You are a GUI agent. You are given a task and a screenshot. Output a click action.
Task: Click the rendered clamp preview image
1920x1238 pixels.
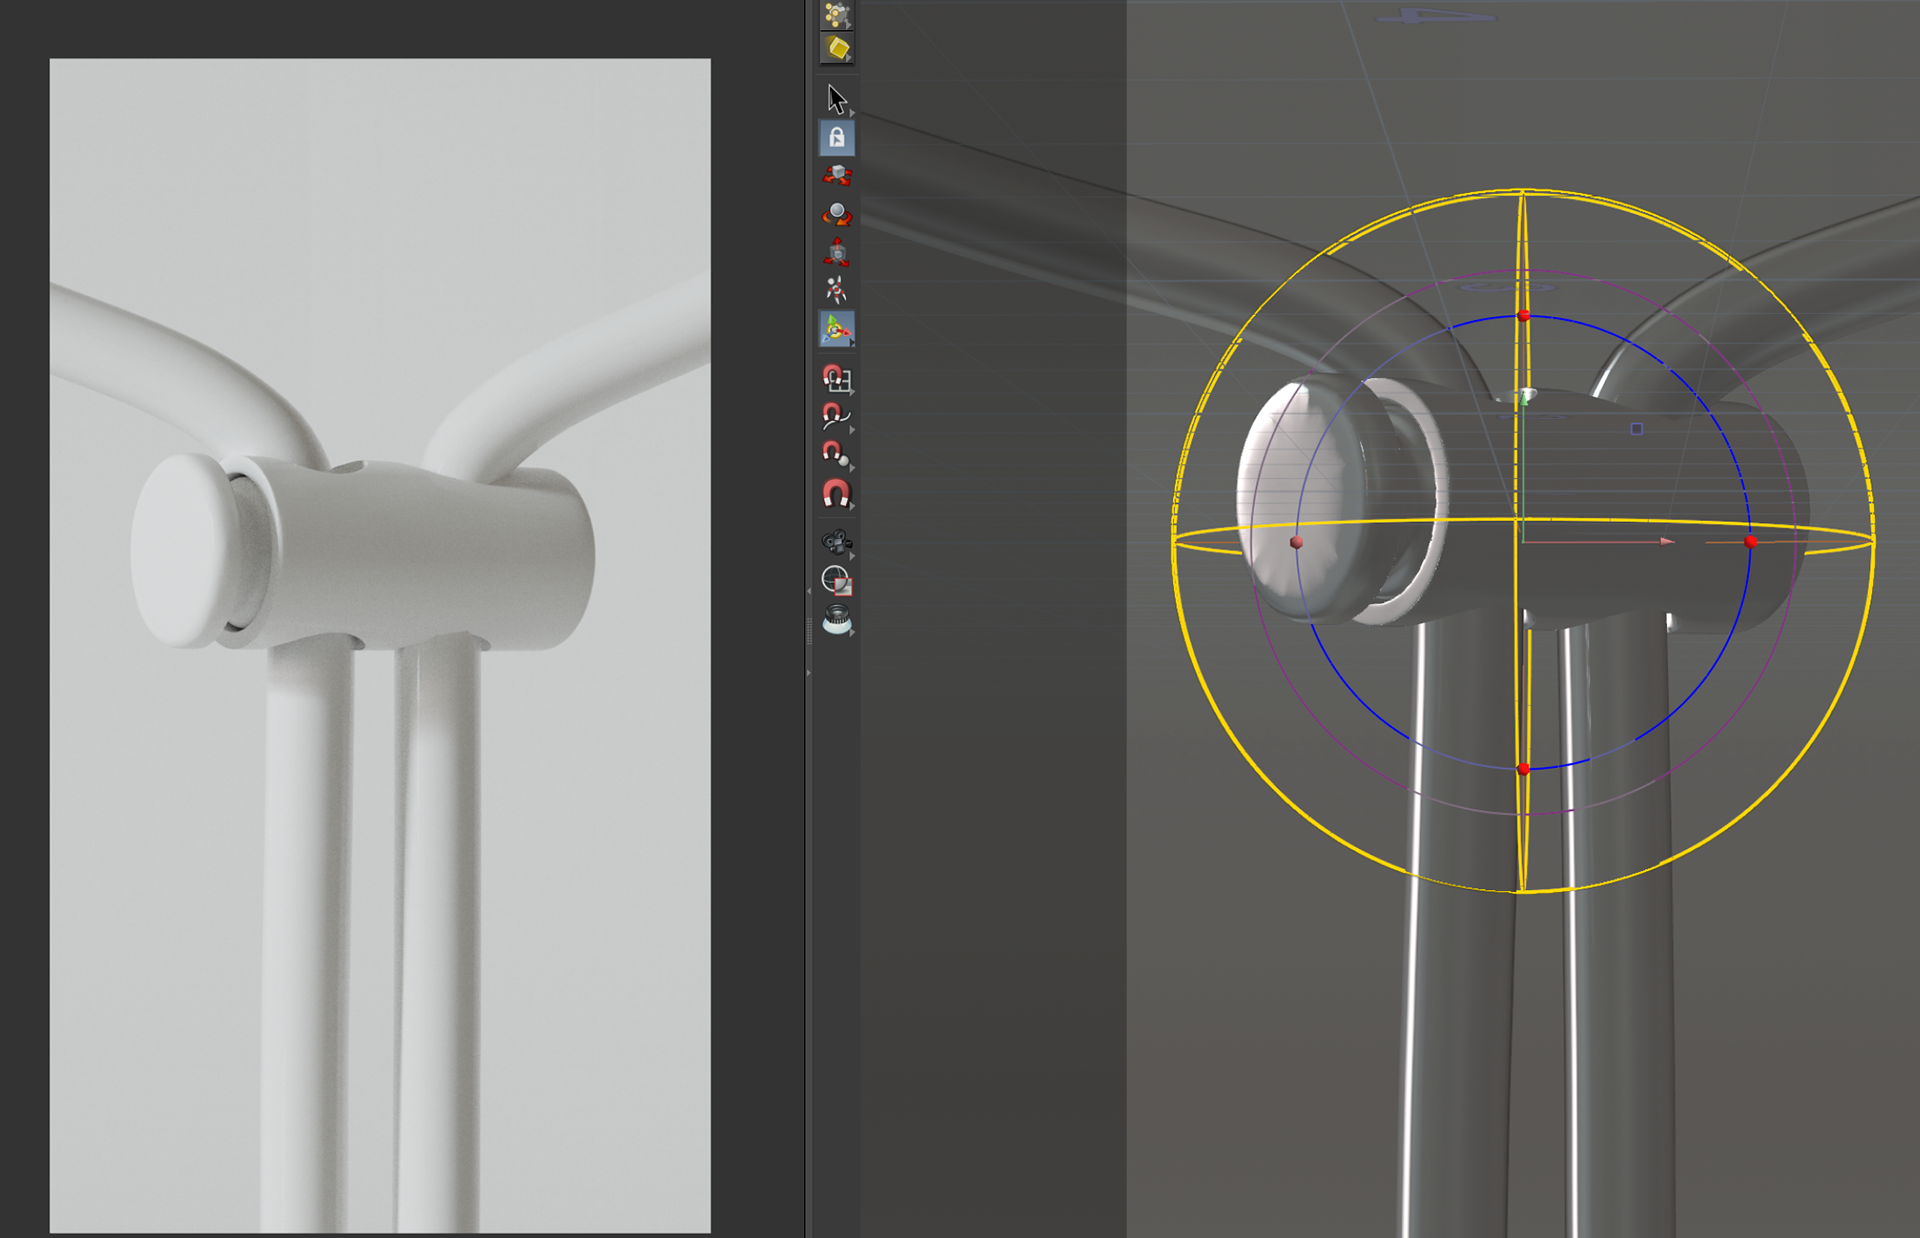pos(380,645)
